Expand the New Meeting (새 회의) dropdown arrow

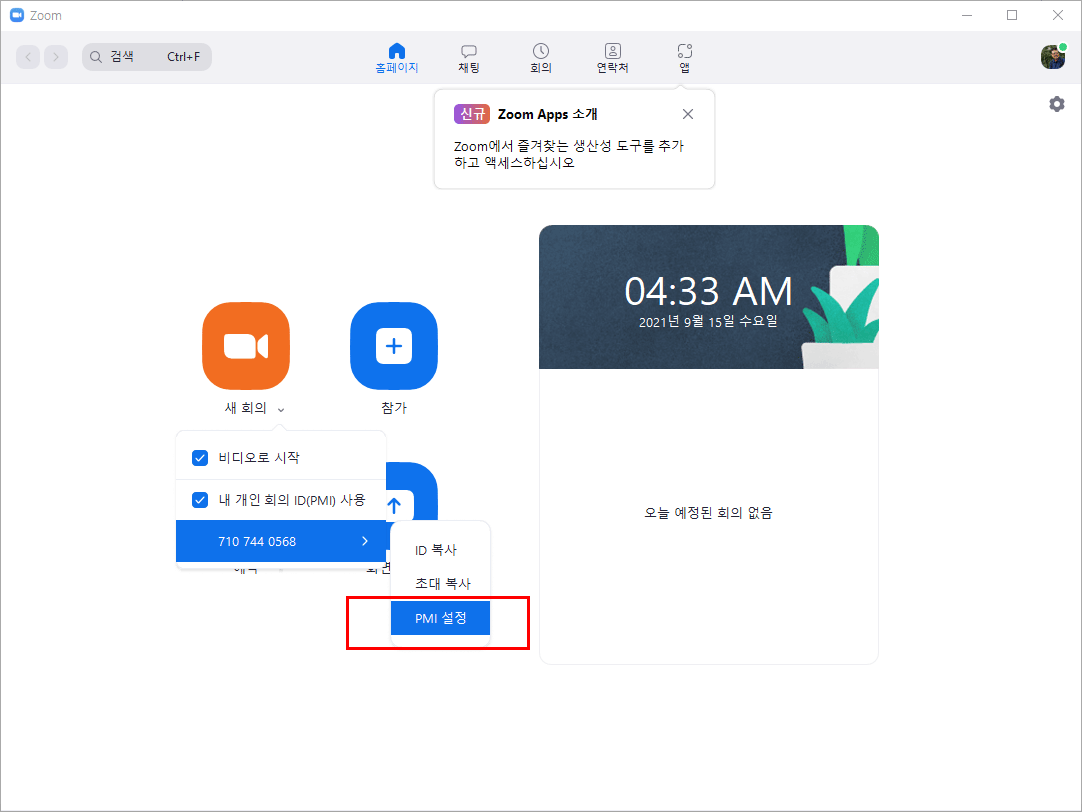coord(281,410)
